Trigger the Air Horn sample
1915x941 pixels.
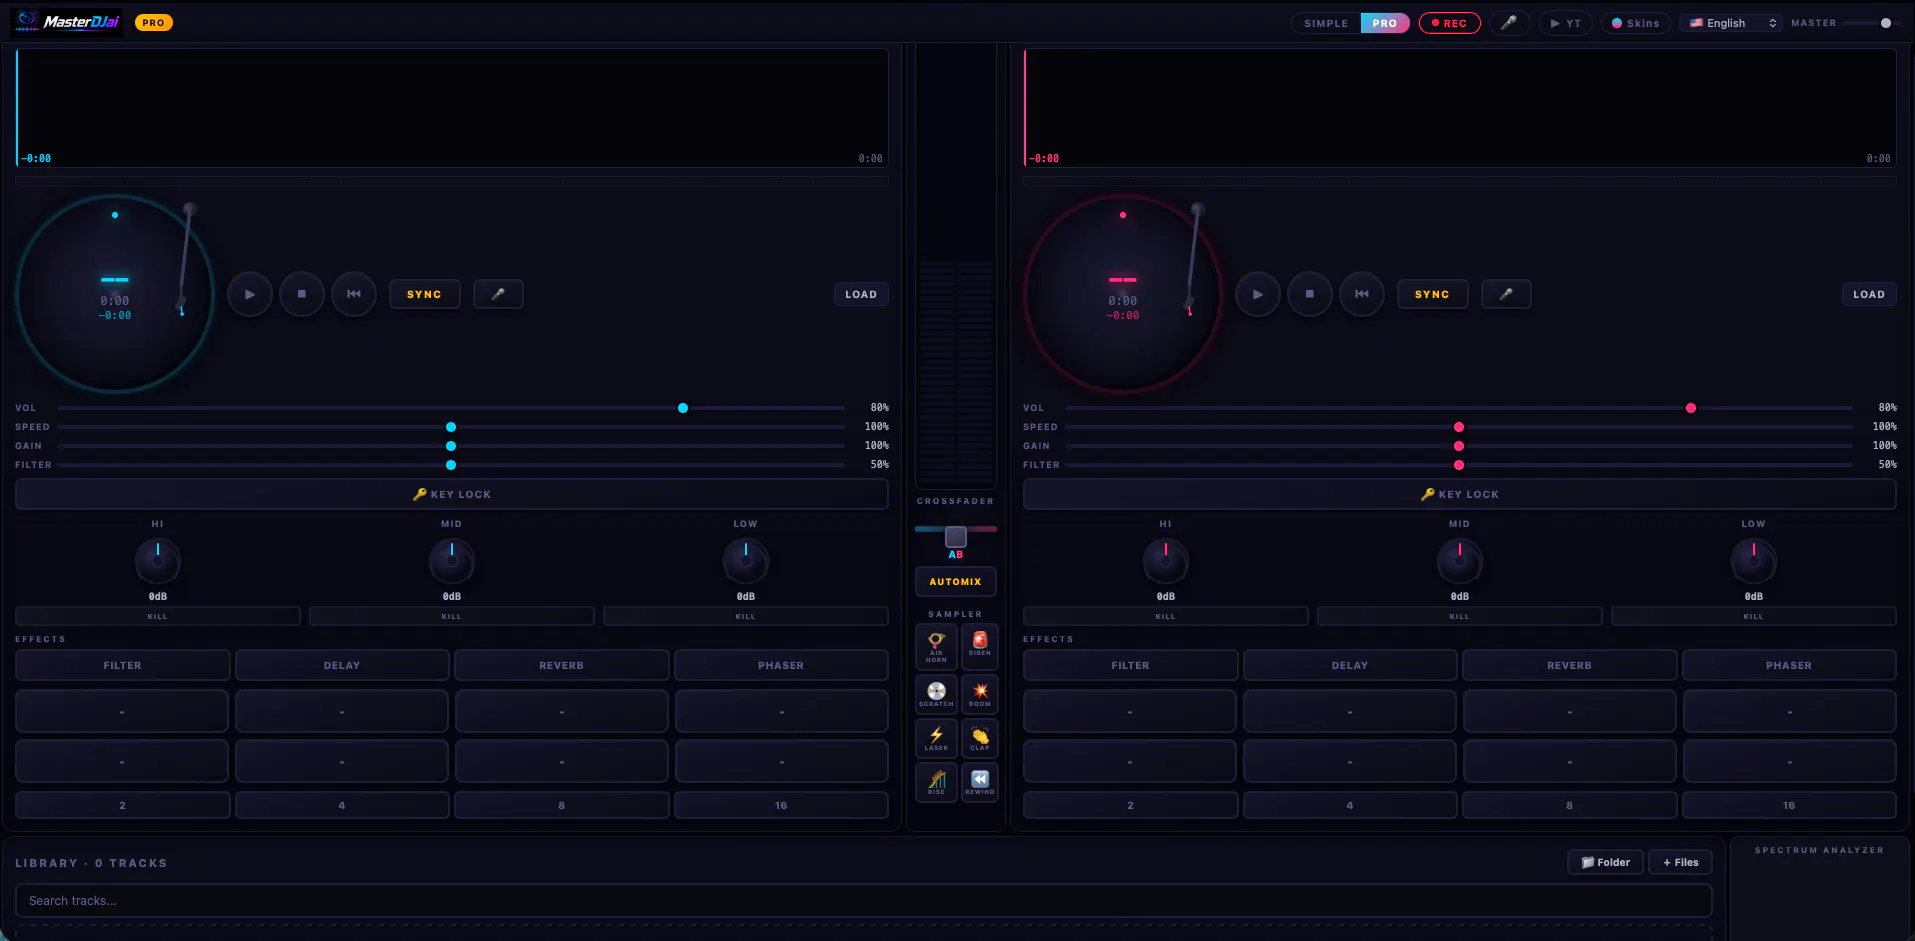pyautogui.click(x=936, y=647)
